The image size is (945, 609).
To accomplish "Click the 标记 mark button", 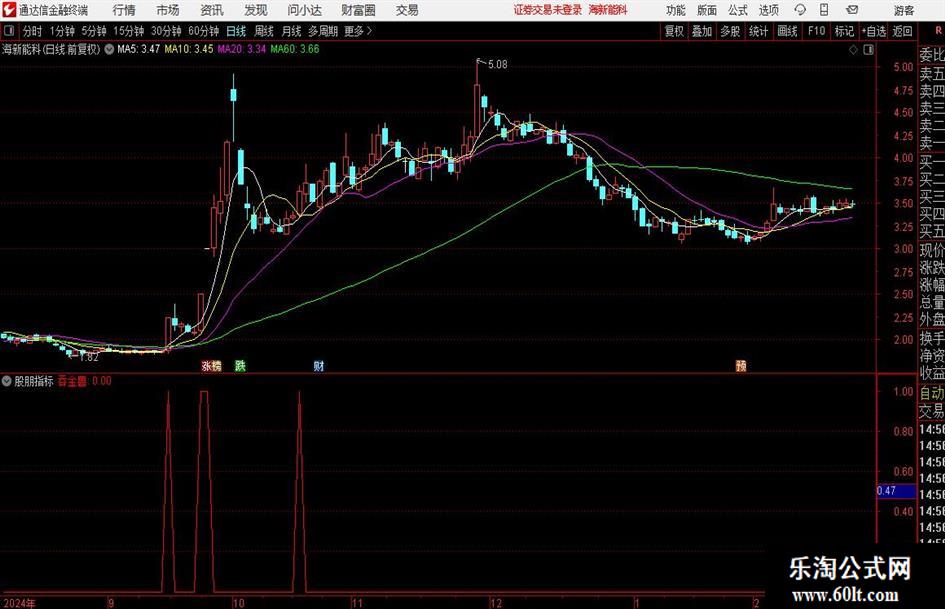I will pos(844,31).
